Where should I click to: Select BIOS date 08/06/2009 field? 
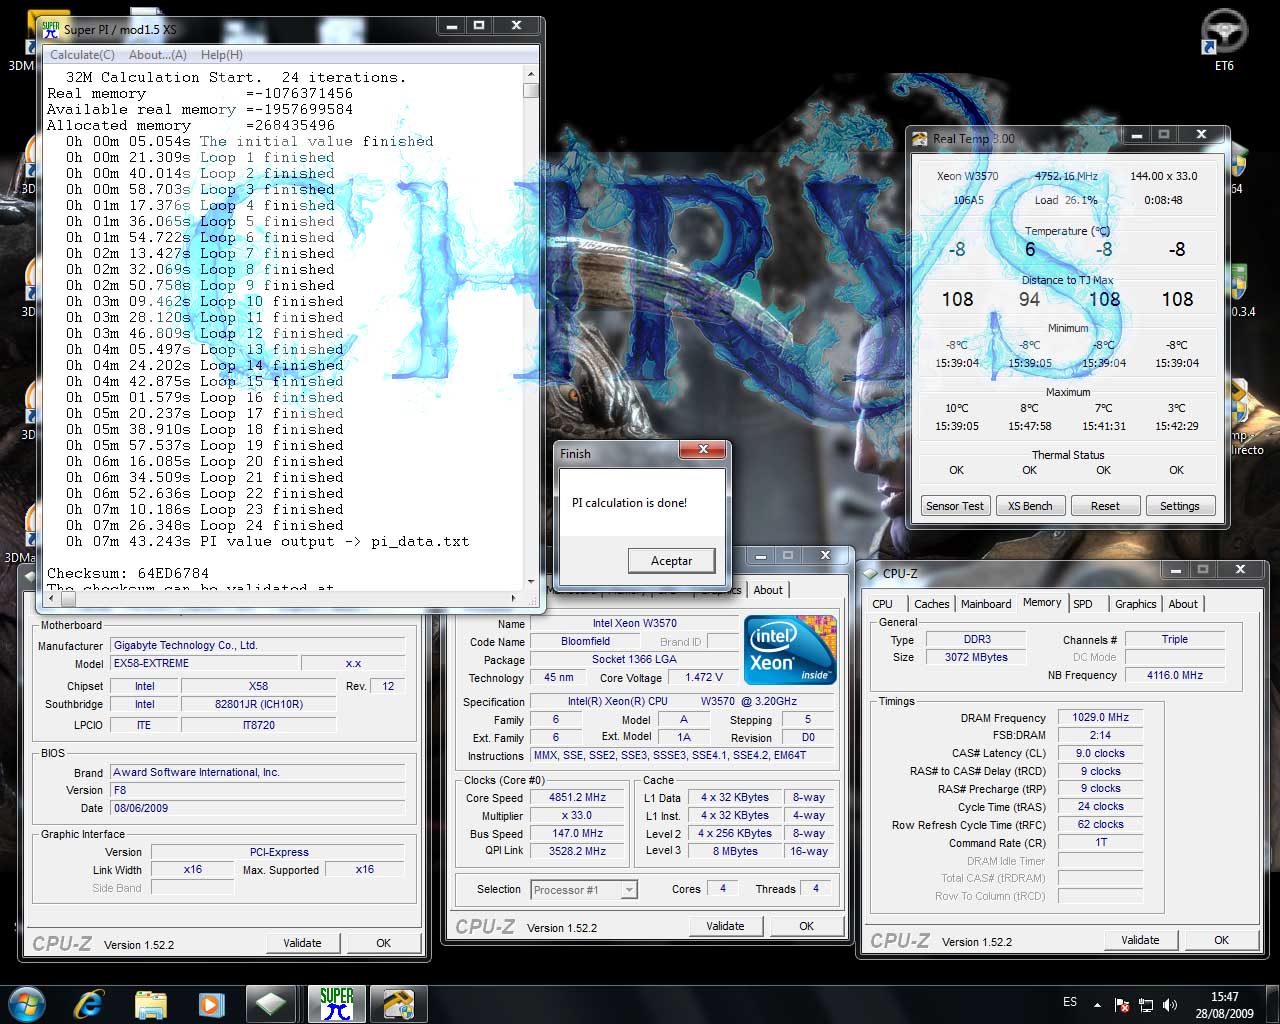[257, 808]
